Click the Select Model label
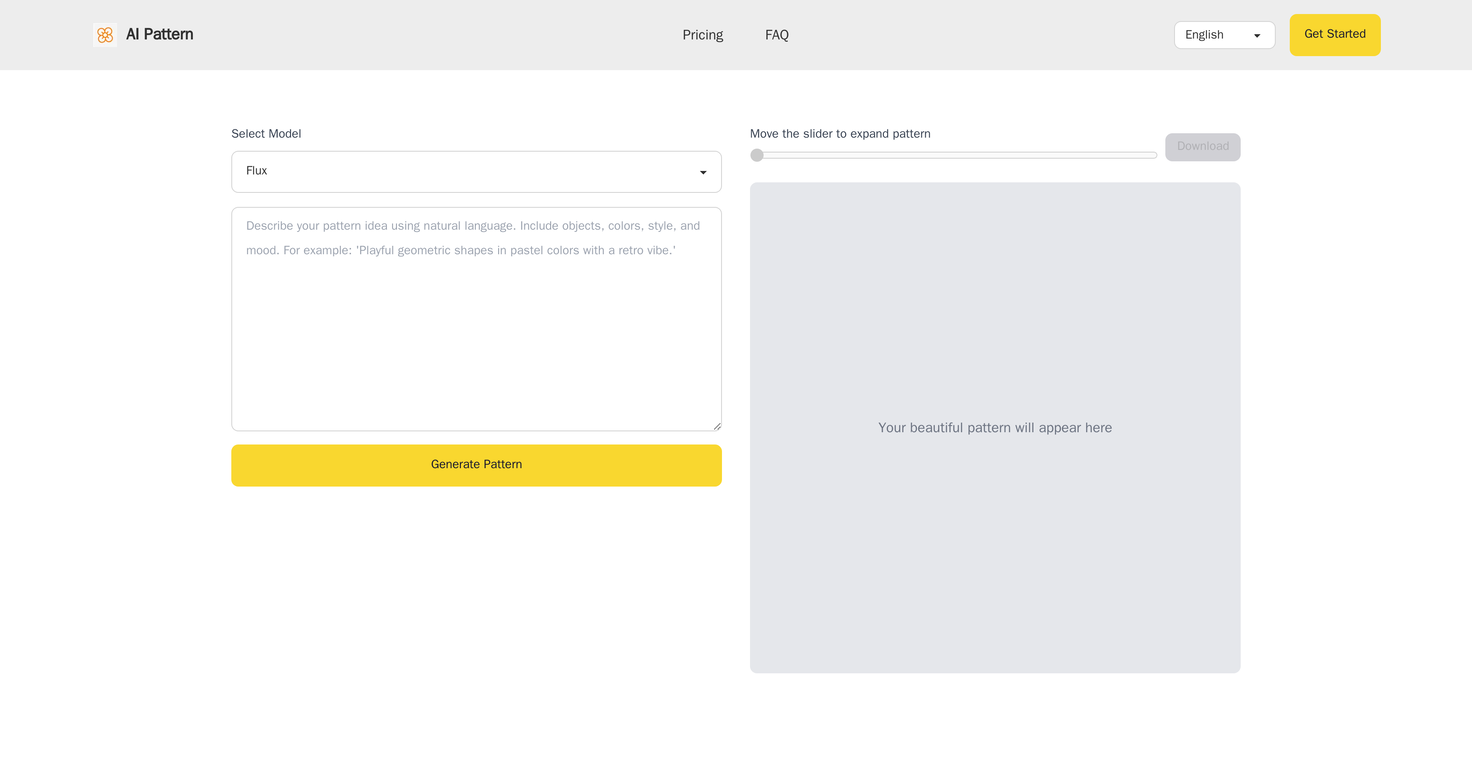1472x768 pixels. pos(266,134)
